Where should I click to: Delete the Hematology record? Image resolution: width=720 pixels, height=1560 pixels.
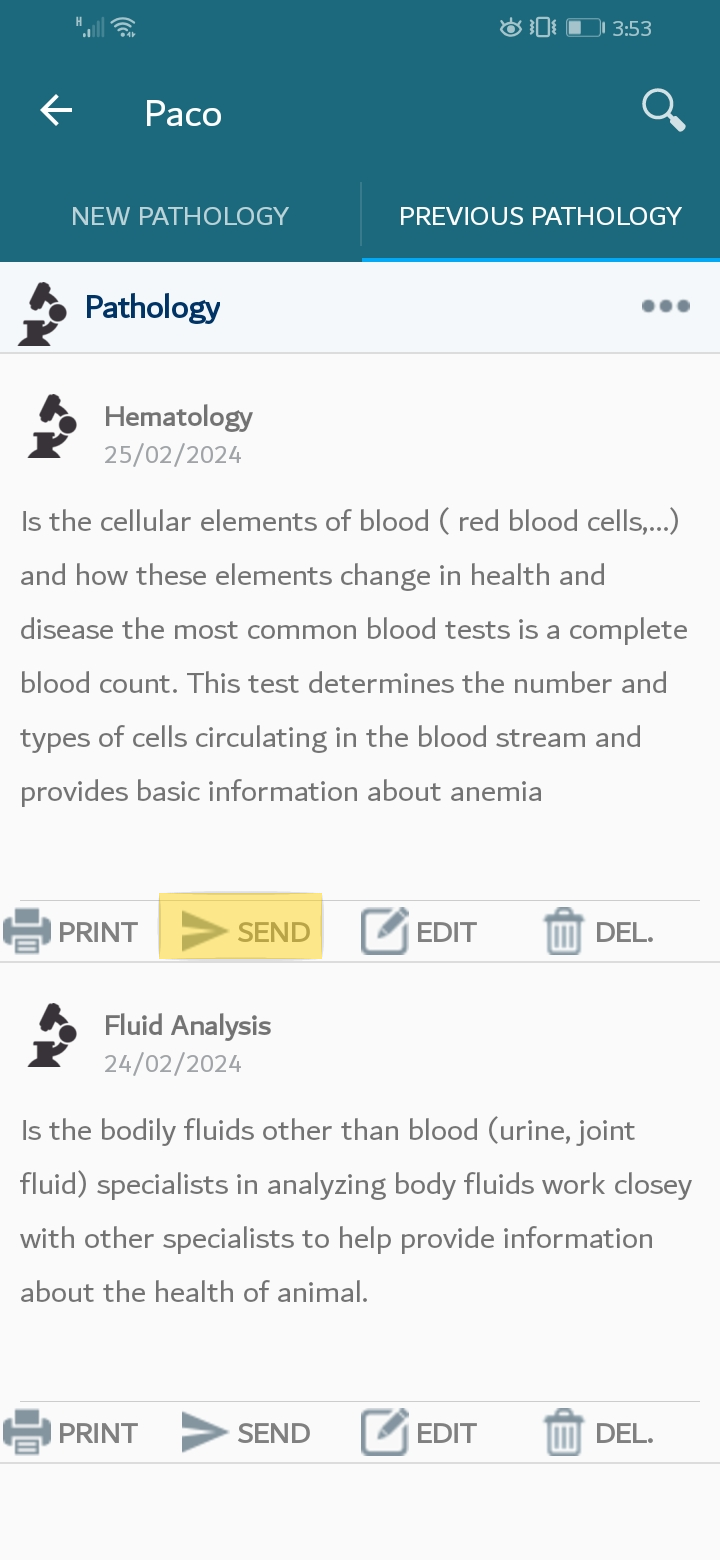(x=598, y=932)
